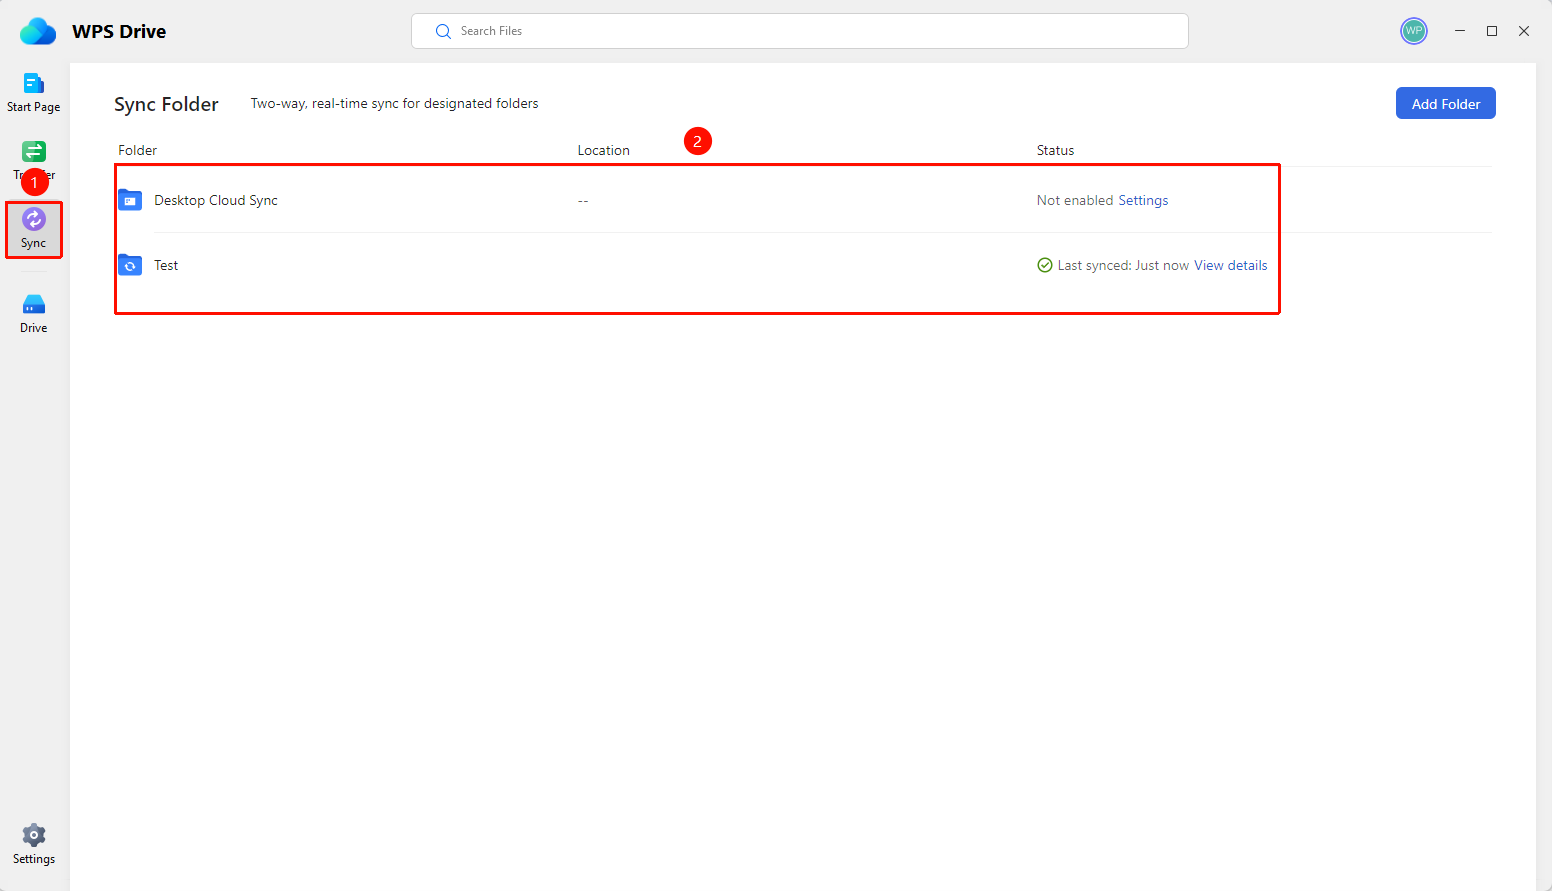Focus the Search Files field
The image size is (1552, 891).
(800, 31)
